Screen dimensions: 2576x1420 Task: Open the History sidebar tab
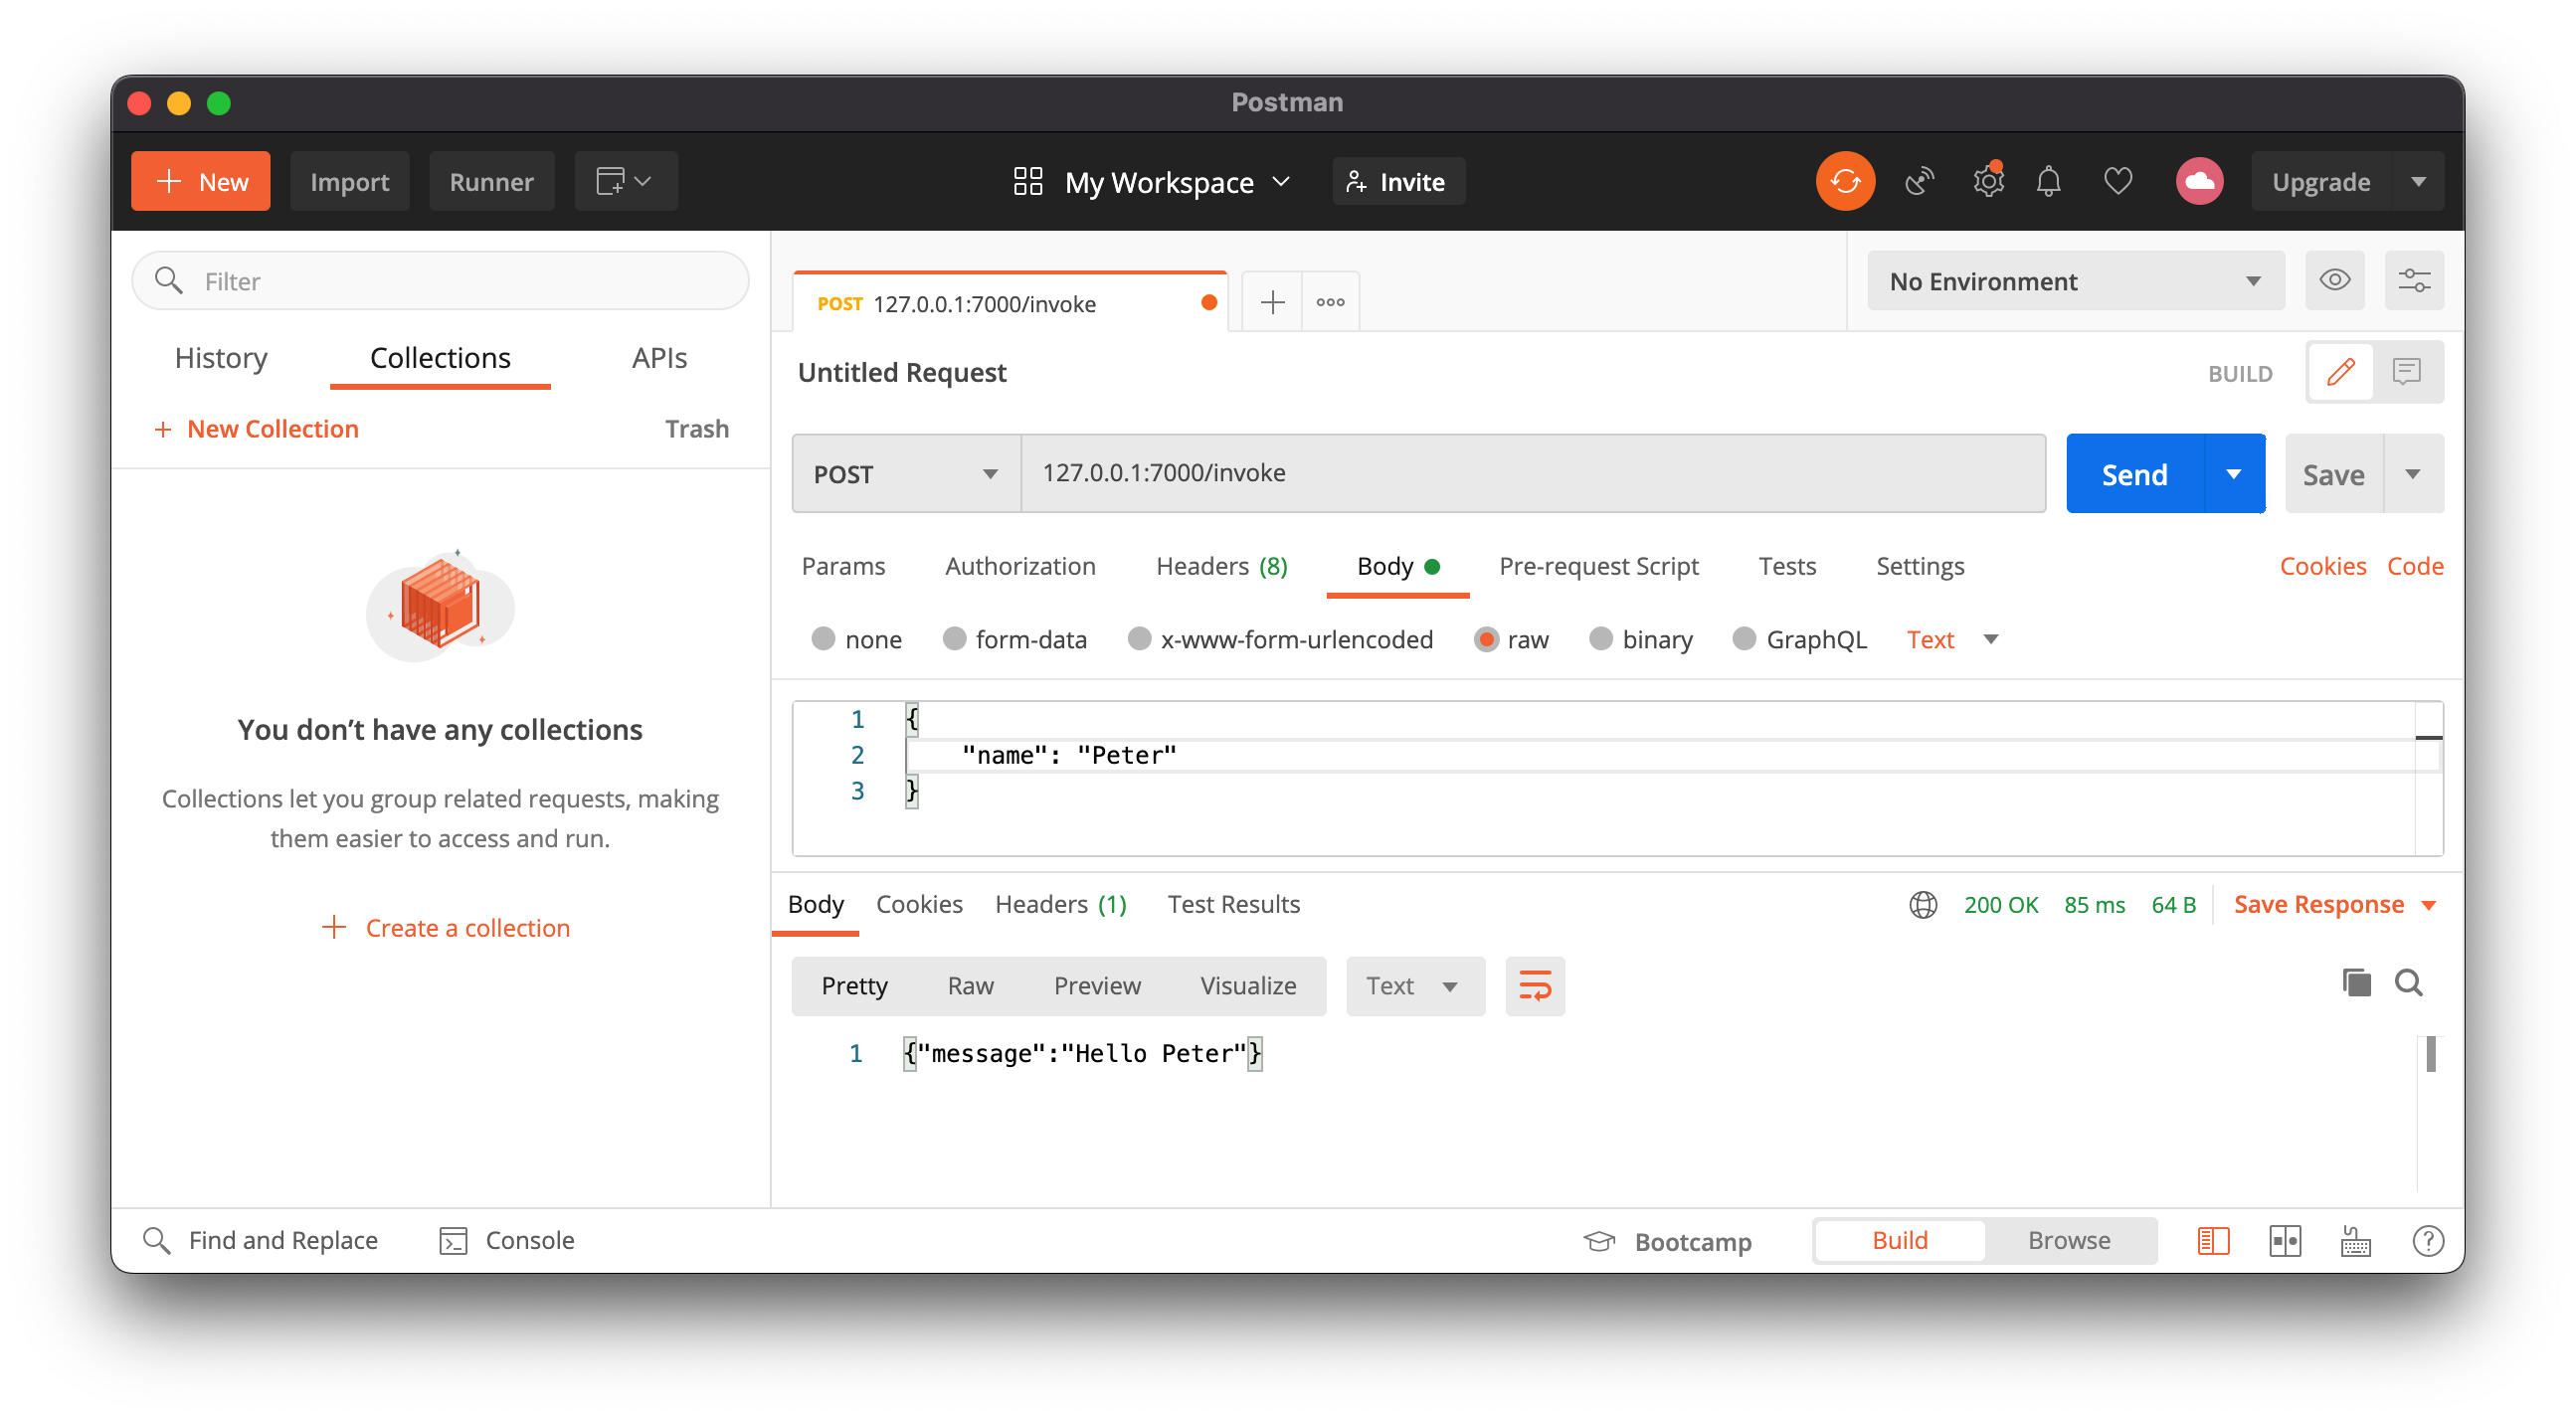[221, 358]
